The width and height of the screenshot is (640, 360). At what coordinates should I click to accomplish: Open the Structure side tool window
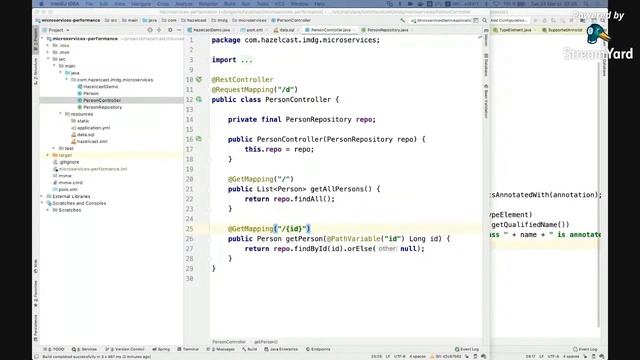tap(36, 71)
